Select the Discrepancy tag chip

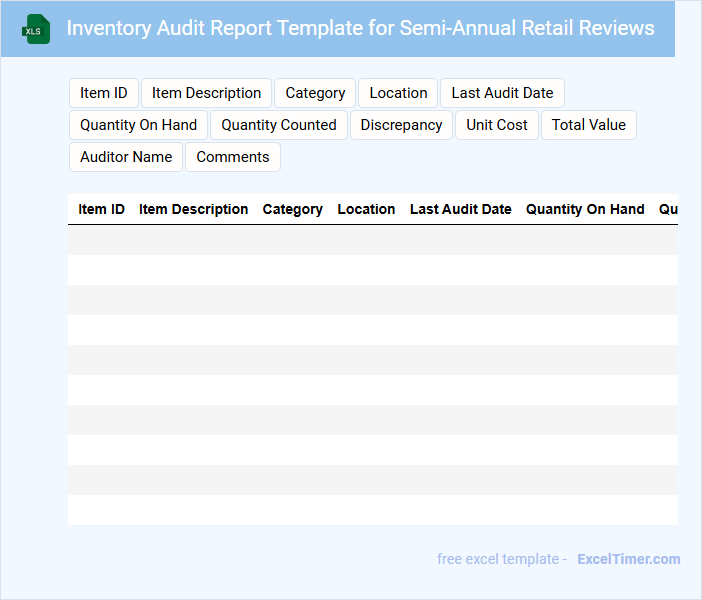pyautogui.click(x=401, y=125)
